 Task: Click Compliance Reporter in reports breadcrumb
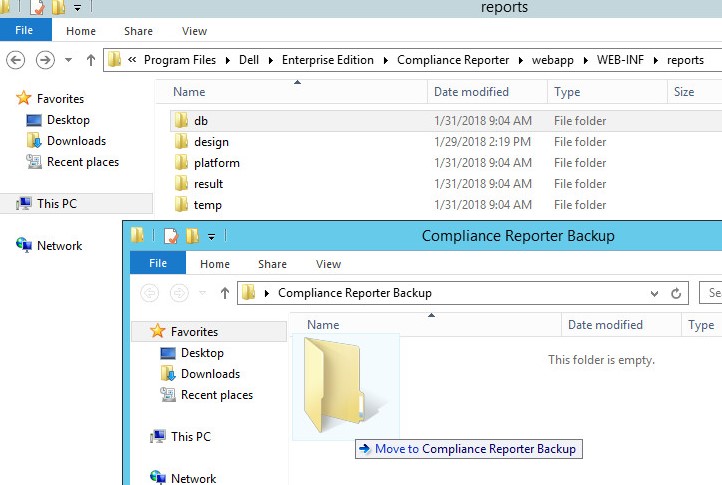[453, 60]
